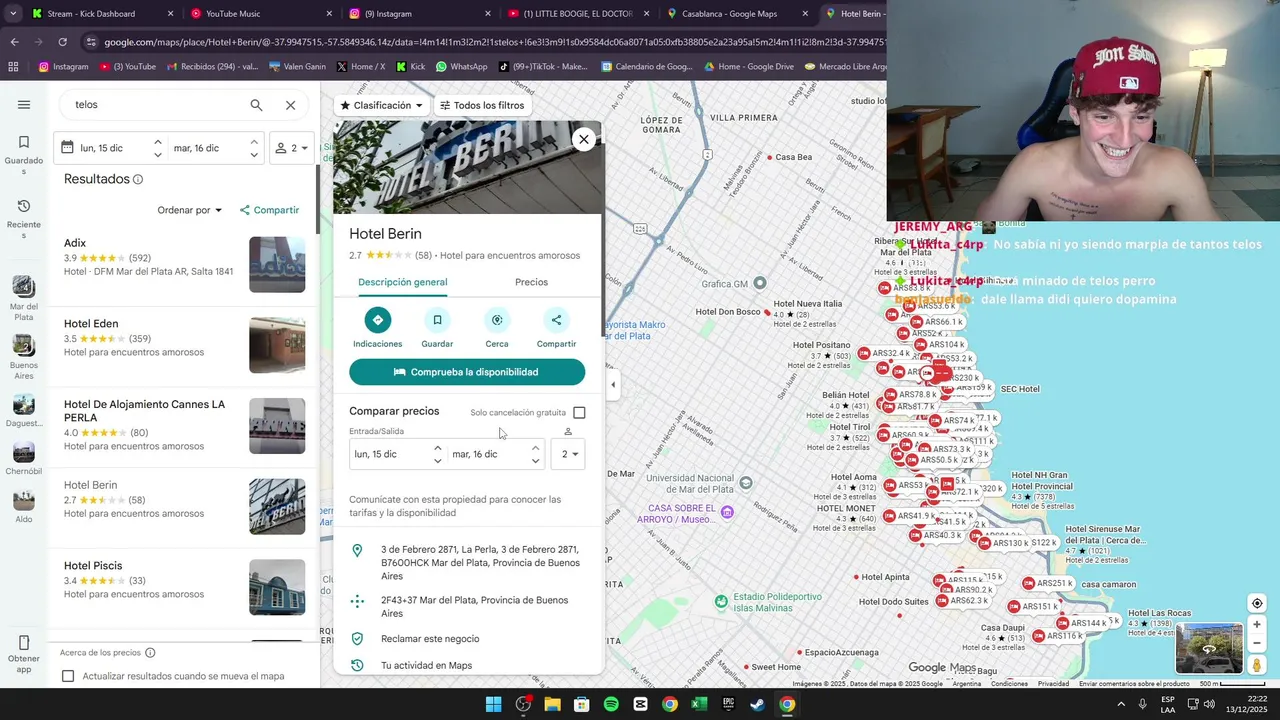1280x720 pixels.
Task: Go back with the browser back arrow
Action: [14, 42]
